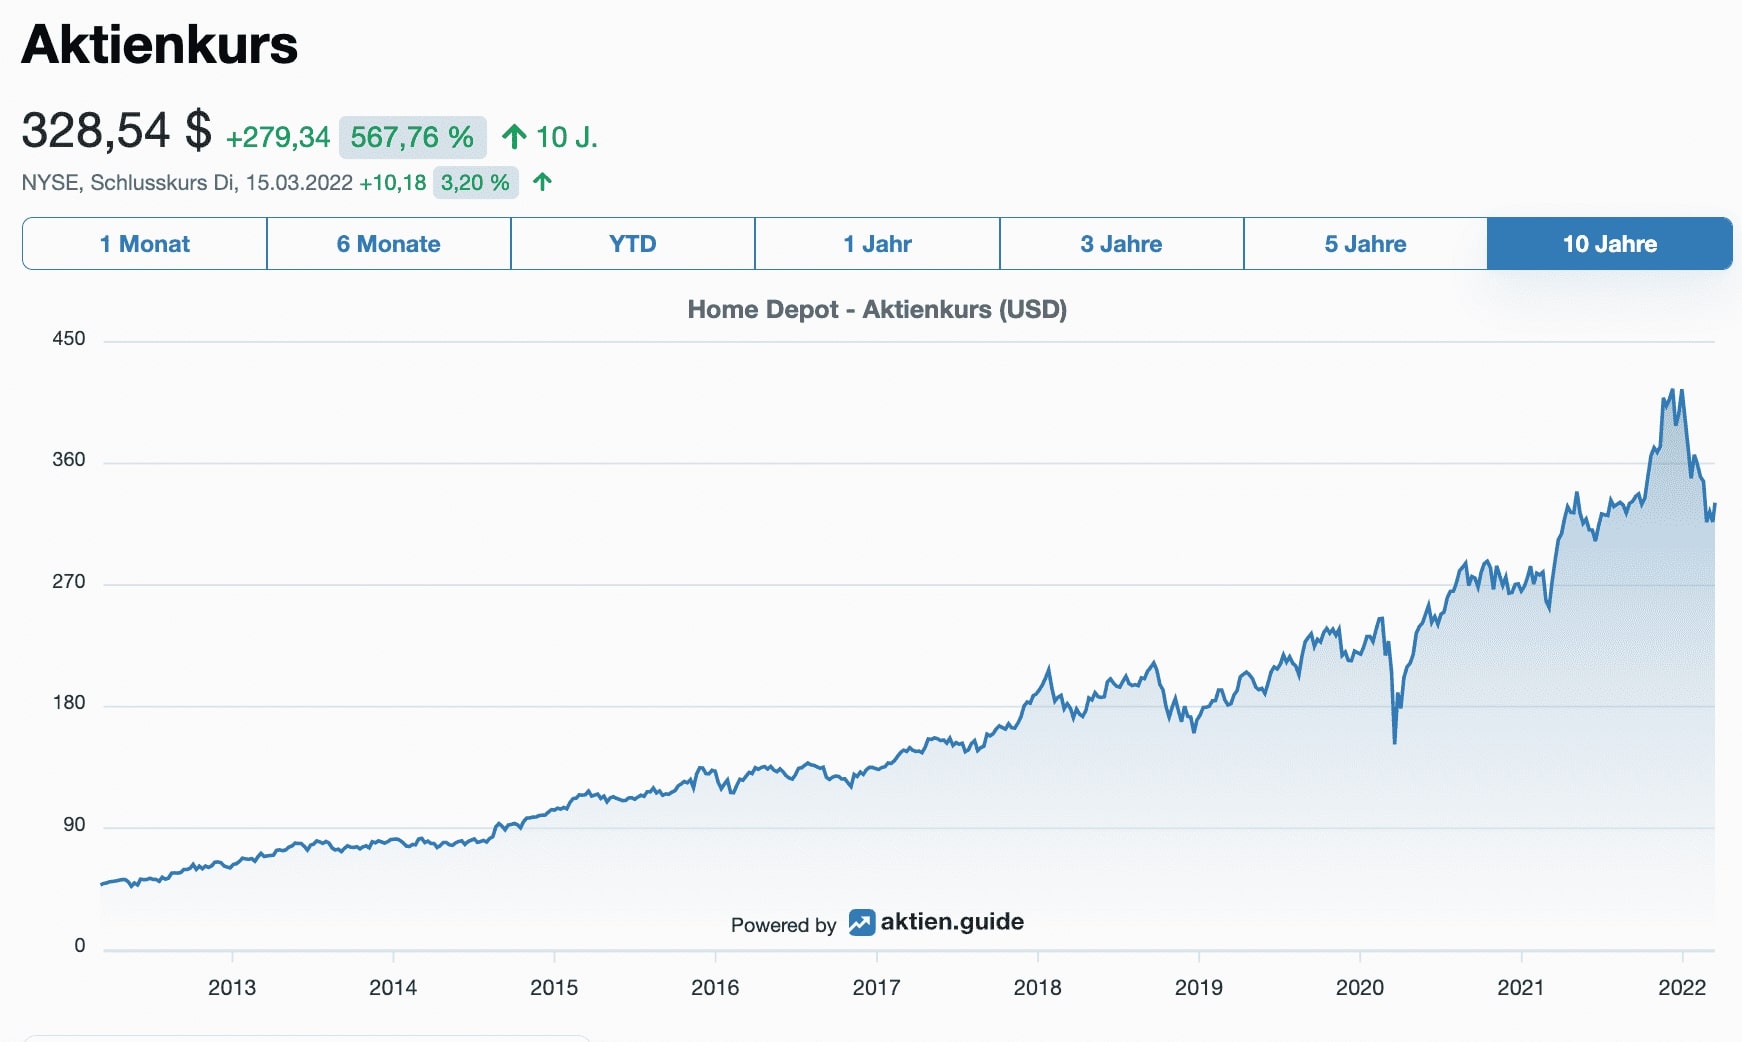Click the aktien.guide logo icon
Screen dimensions: 1742x1042
862,922
